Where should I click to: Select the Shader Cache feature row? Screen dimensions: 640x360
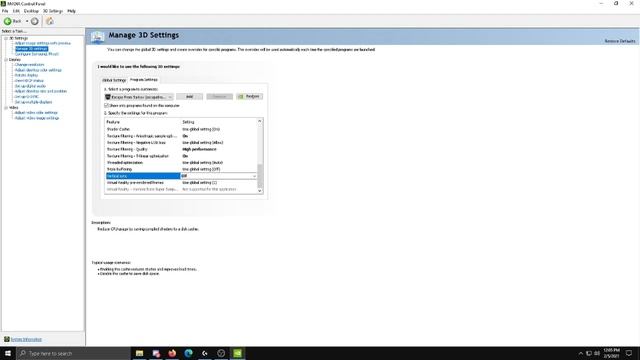(181, 129)
